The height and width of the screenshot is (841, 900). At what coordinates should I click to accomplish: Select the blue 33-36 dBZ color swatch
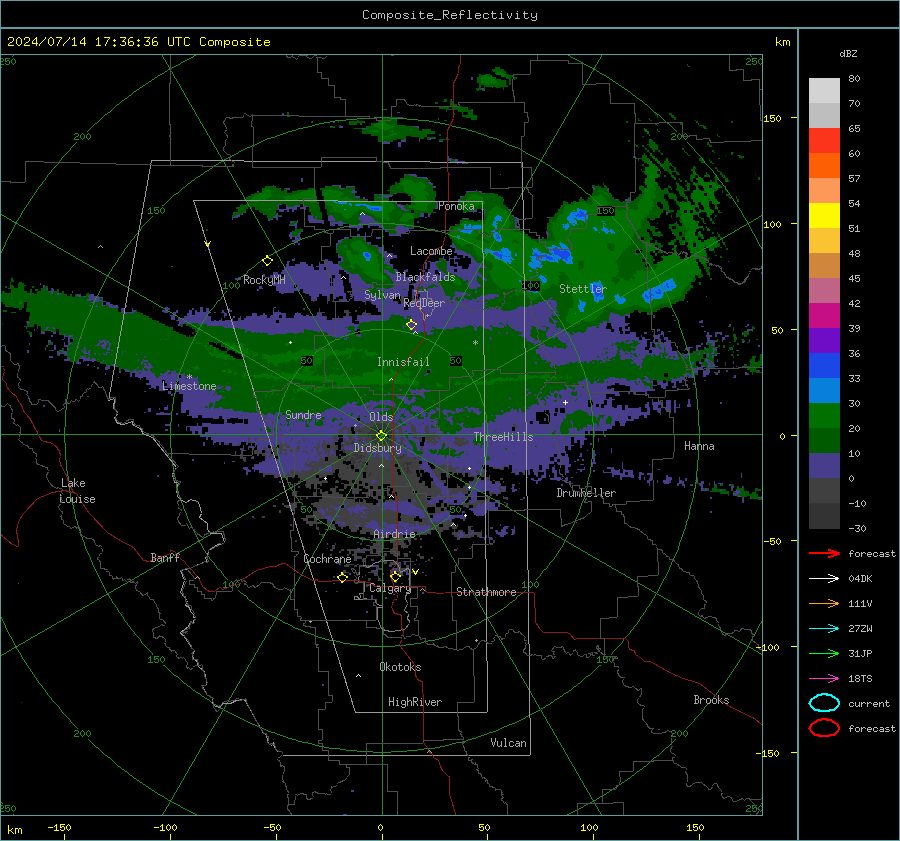pyautogui.click(x=824, y=366)
